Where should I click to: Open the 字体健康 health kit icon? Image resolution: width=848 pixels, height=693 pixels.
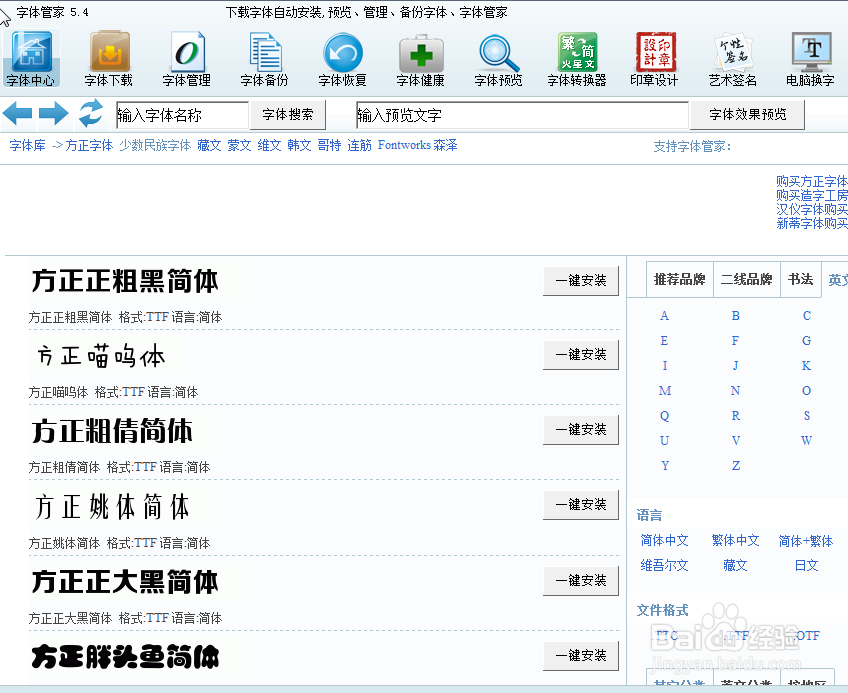coord(421,58)
